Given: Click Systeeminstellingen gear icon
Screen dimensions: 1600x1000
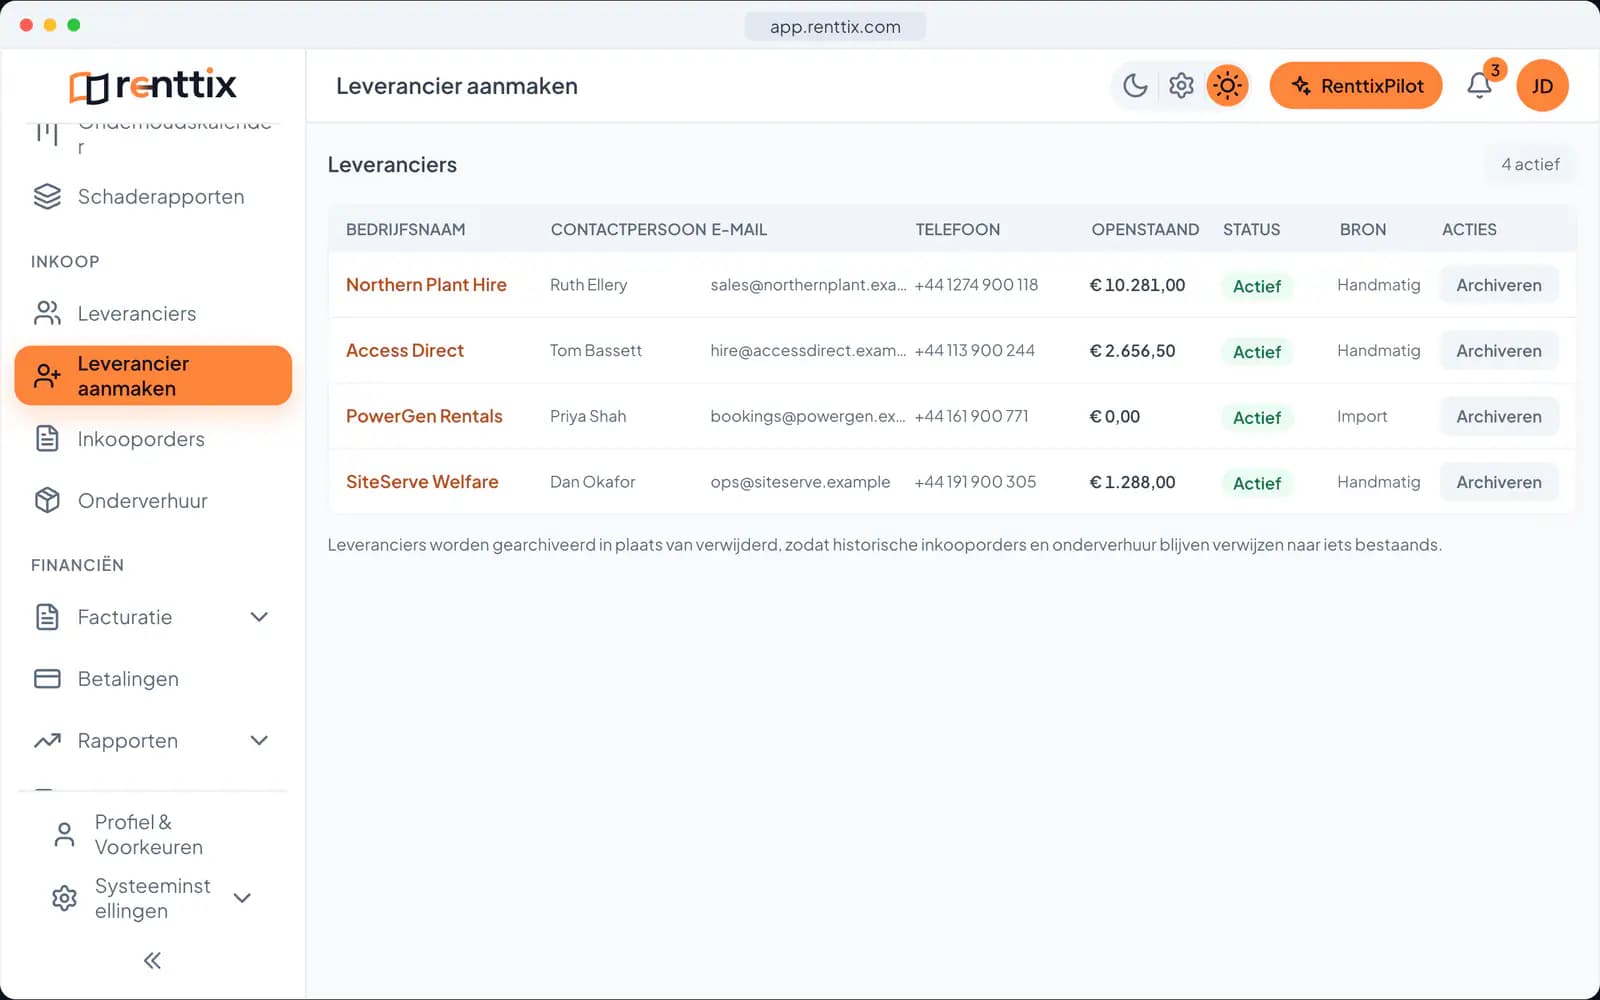Looking at the screenshot, I should click(x=64, y=898).
